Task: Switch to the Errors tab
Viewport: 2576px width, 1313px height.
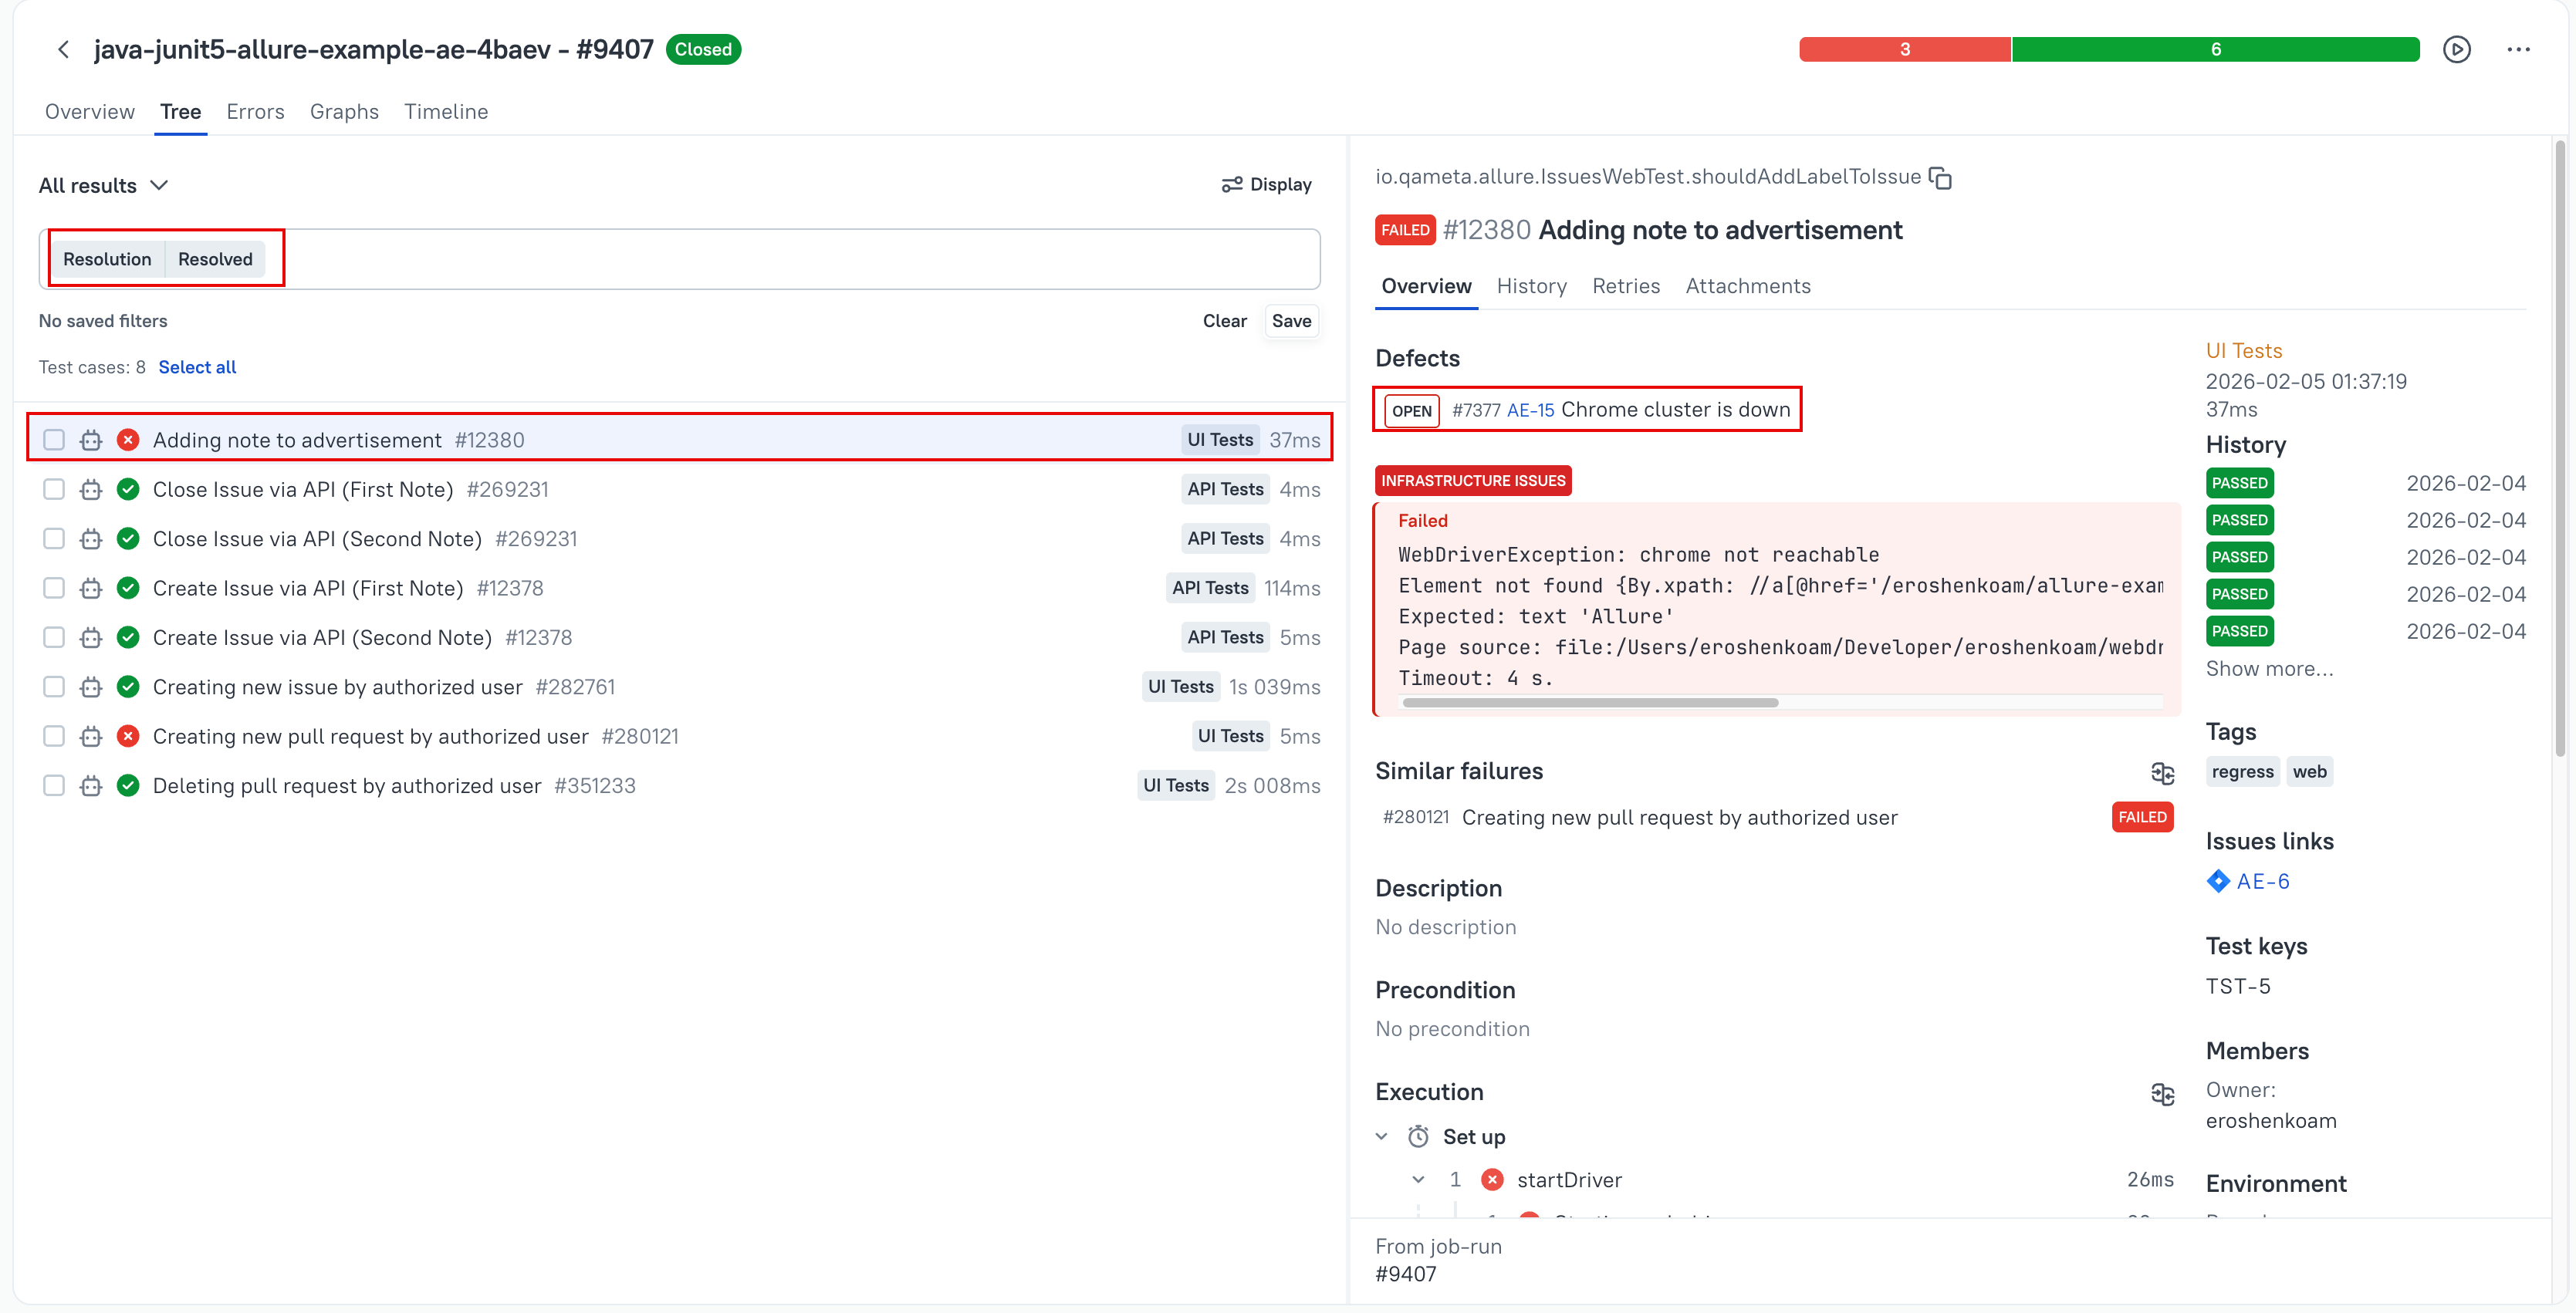Action: tap(255, 112)
